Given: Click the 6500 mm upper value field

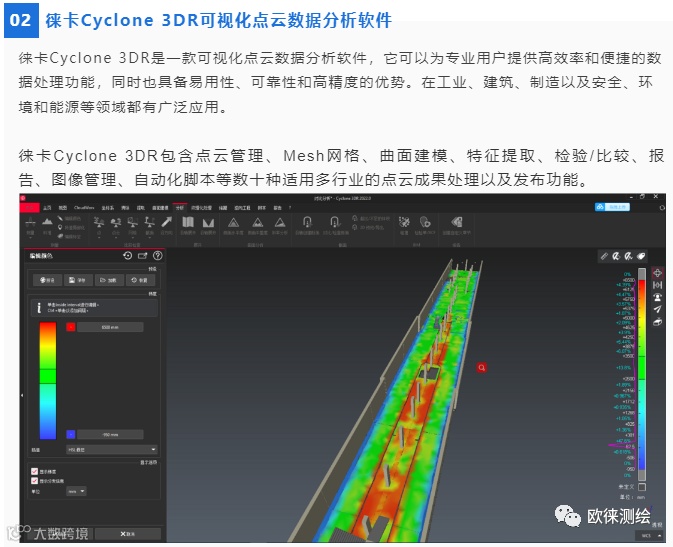Looking at the screenshot, I should coord(110,327).
